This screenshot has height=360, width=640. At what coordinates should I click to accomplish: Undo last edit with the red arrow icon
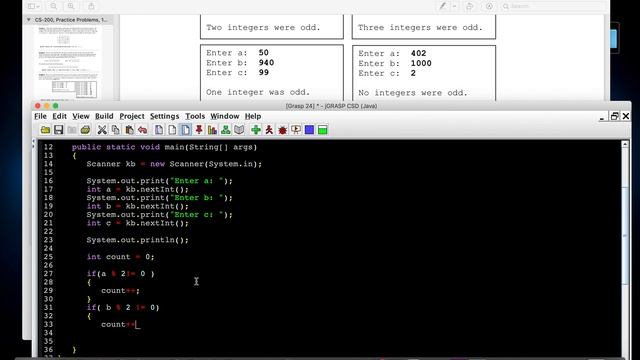[142, 130]
